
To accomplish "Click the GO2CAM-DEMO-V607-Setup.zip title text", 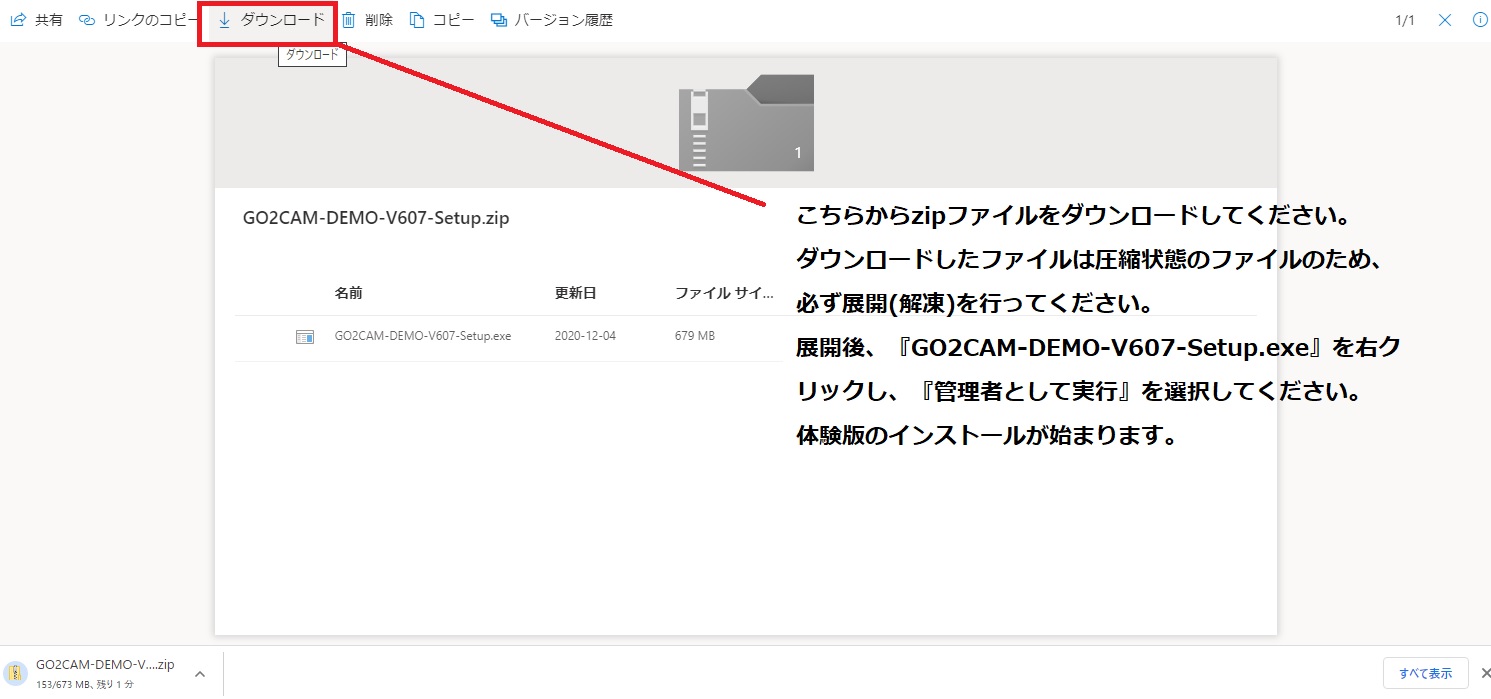I will pos(376,218).
